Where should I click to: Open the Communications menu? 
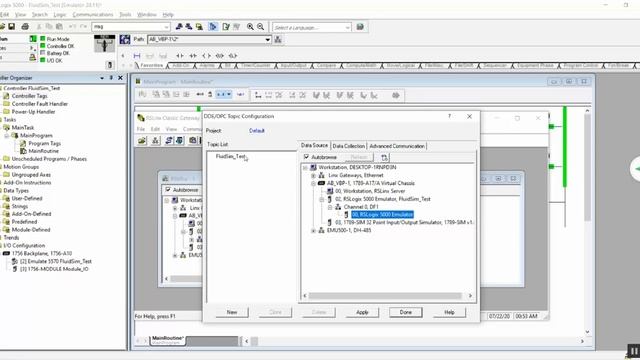tap(93, 15)
